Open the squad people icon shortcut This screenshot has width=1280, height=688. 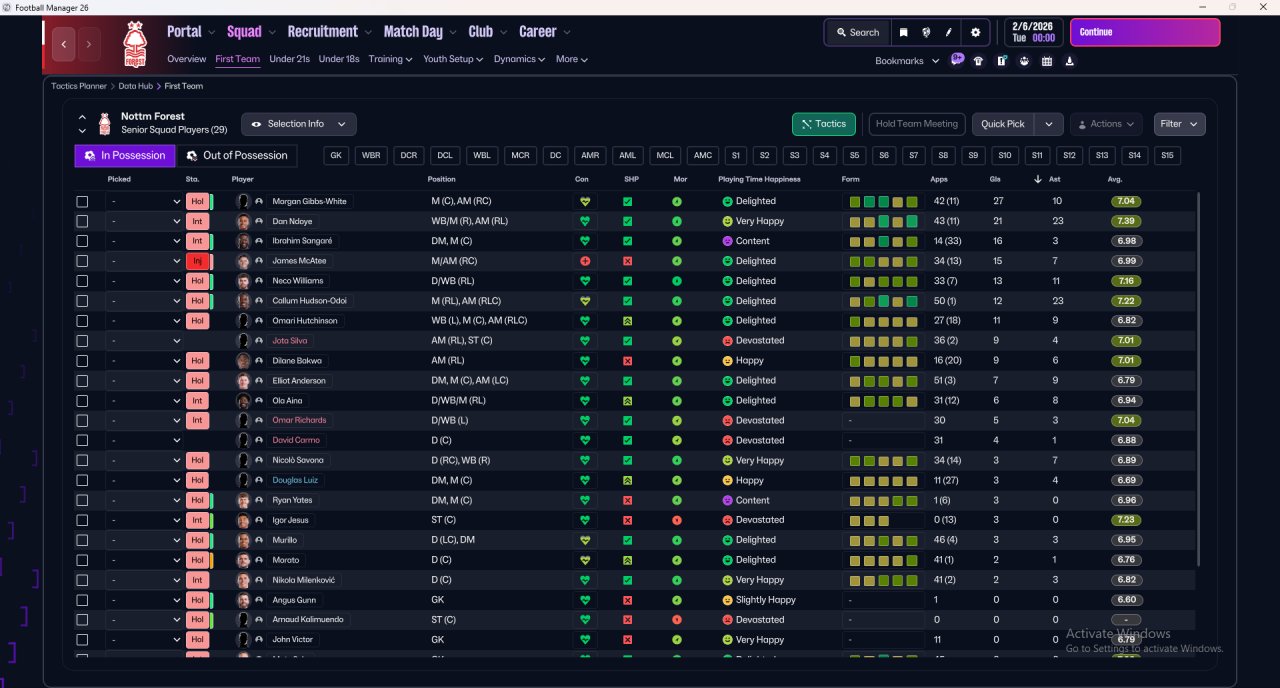[1024, 61]
